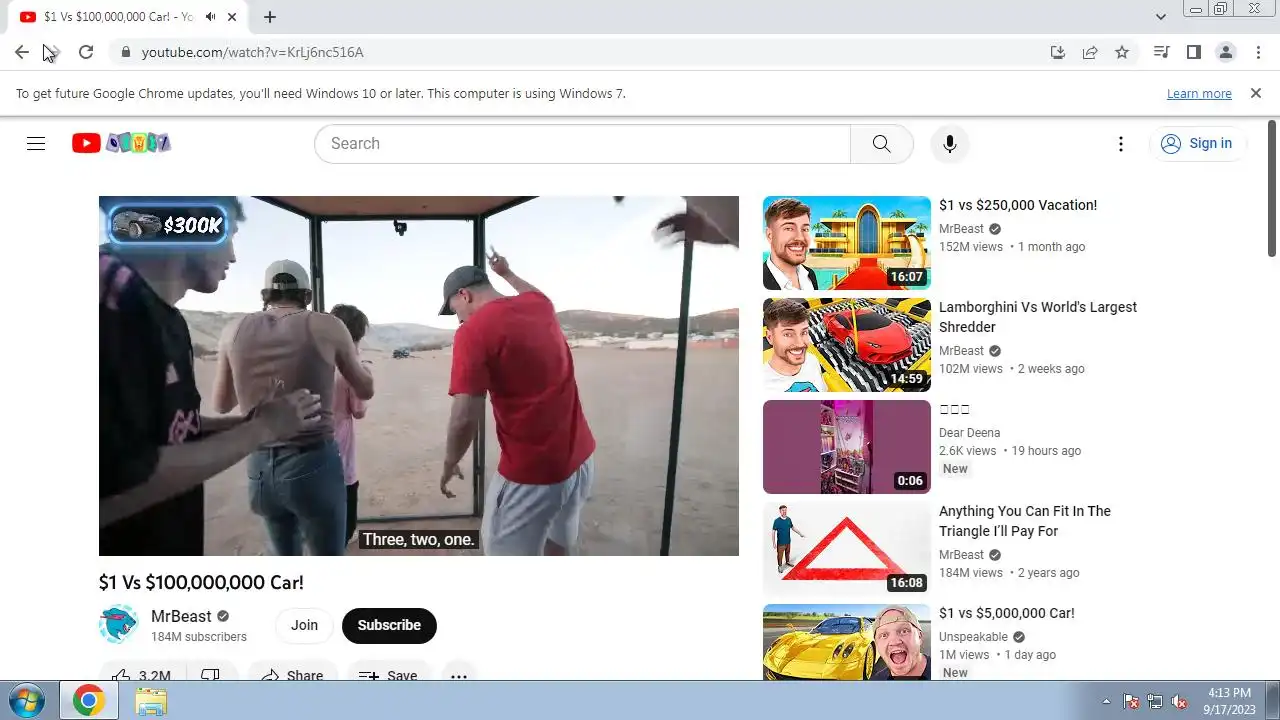The width and height of the screenshot is (1280, 720).
Task: Open a new browser tab
Action: point(270,17)
